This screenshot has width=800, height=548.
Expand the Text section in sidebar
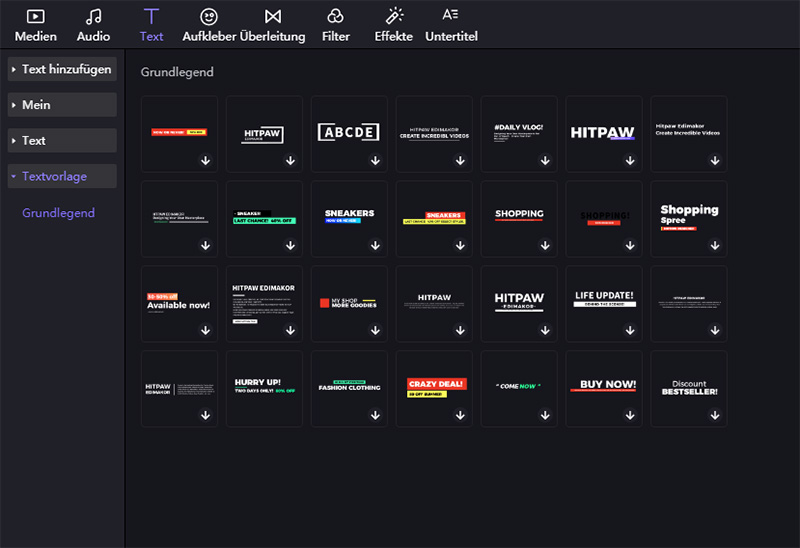[62, 141]
